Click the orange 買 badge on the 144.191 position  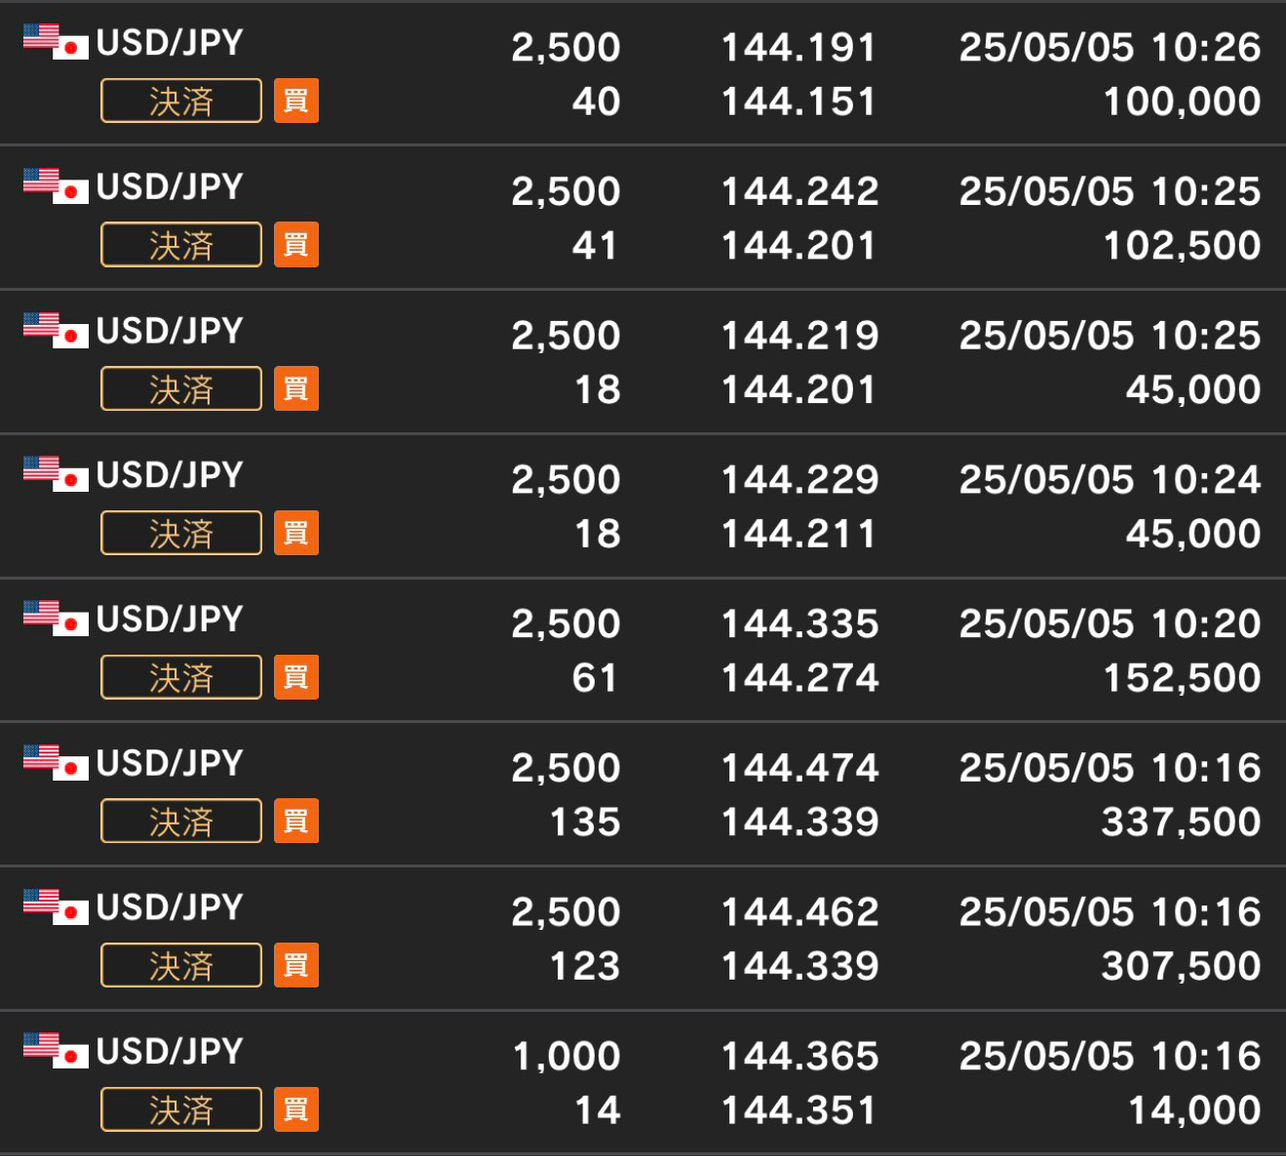pyautogui.click(x=296, y=101)
